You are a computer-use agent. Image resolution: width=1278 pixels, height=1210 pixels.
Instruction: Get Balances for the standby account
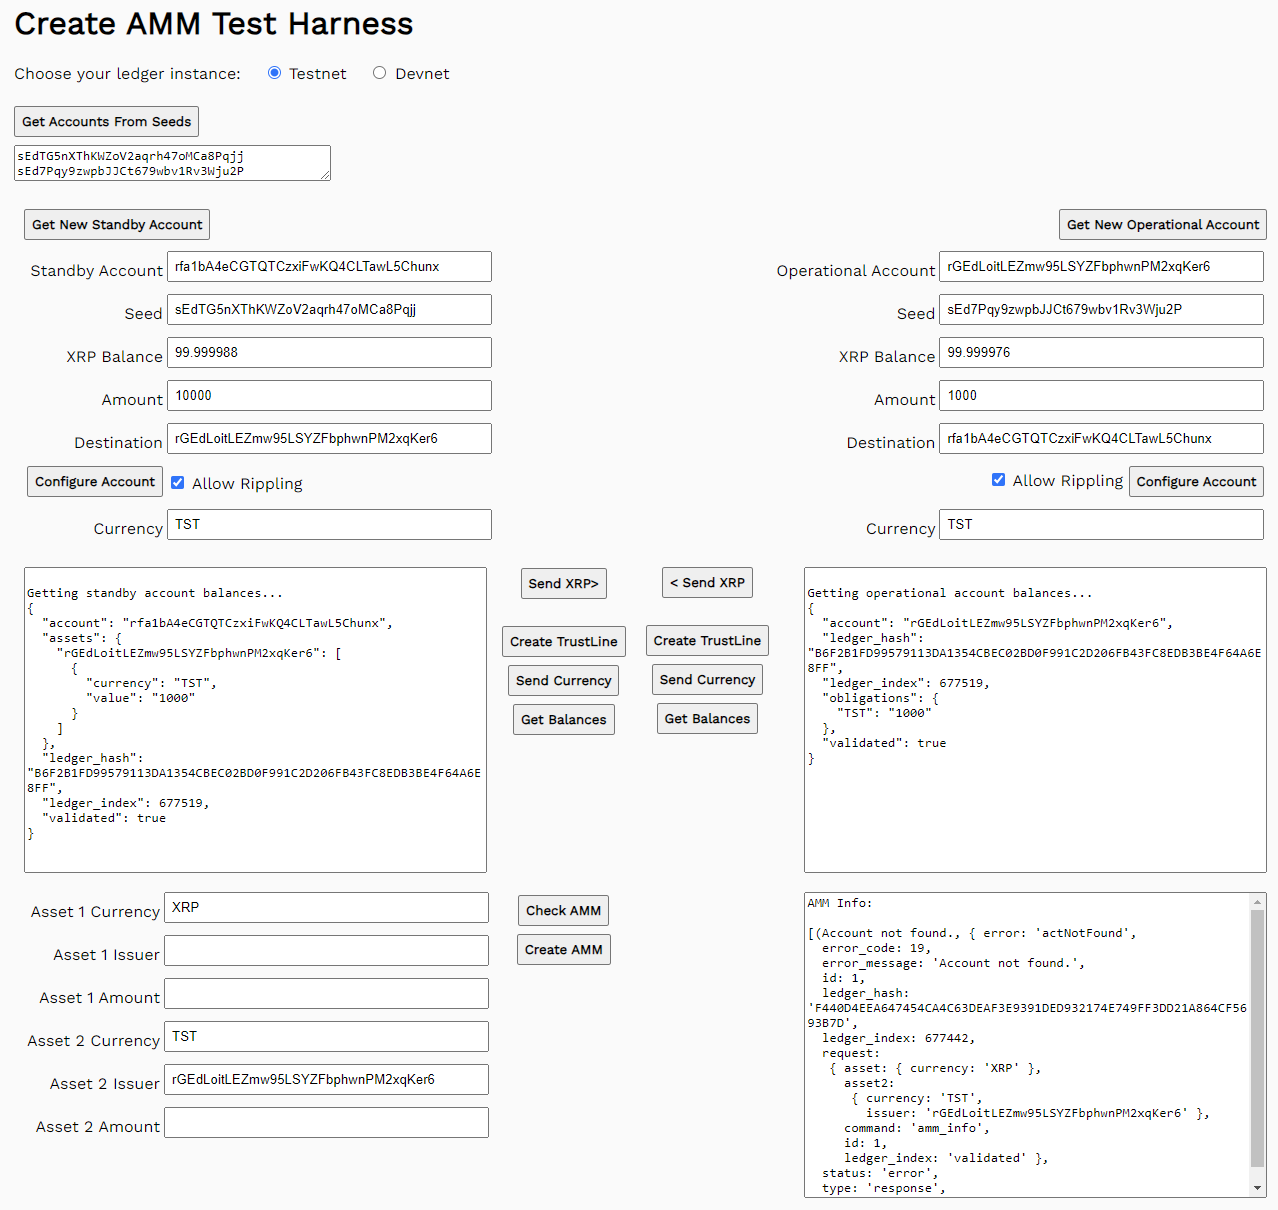pyautogui.click(x=563, y=720)
